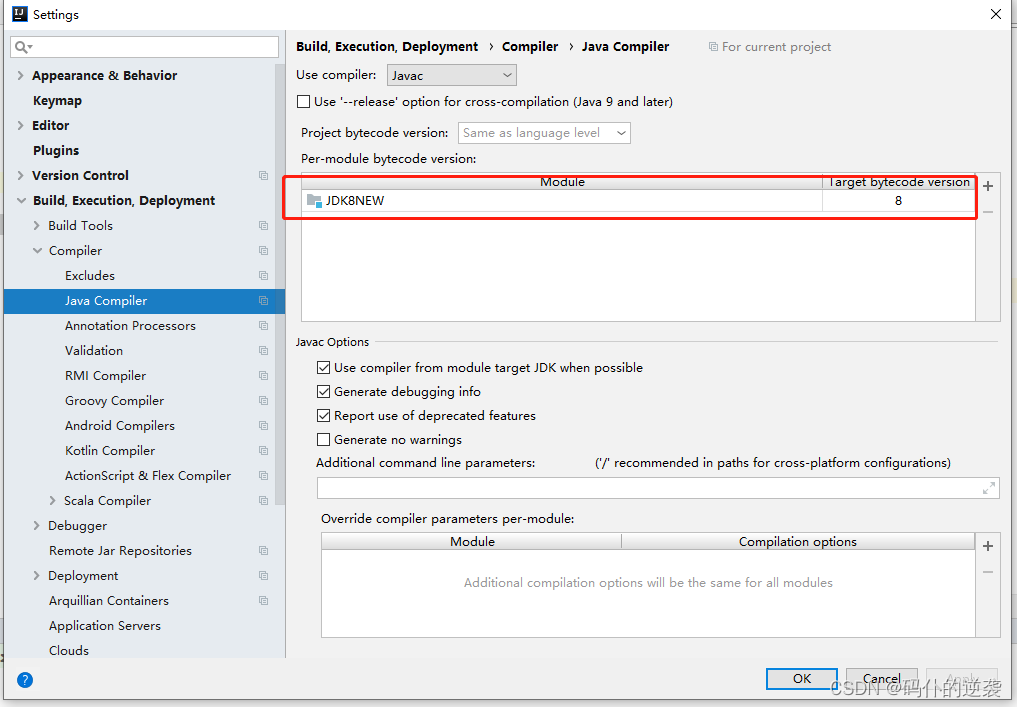The image size is (1017, 707).
Task: Click the project-level icon next to Java Compiler
Action: coord(263,300)
